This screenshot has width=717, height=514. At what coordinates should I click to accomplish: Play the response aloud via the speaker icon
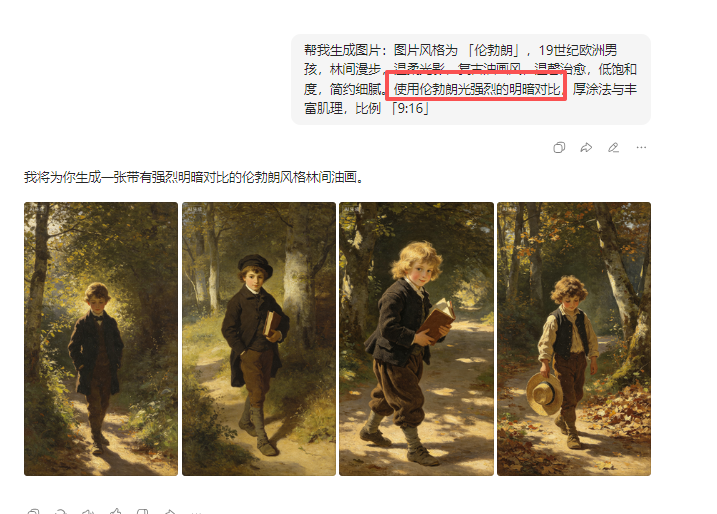pyautogui.click(x=88, y=512)
